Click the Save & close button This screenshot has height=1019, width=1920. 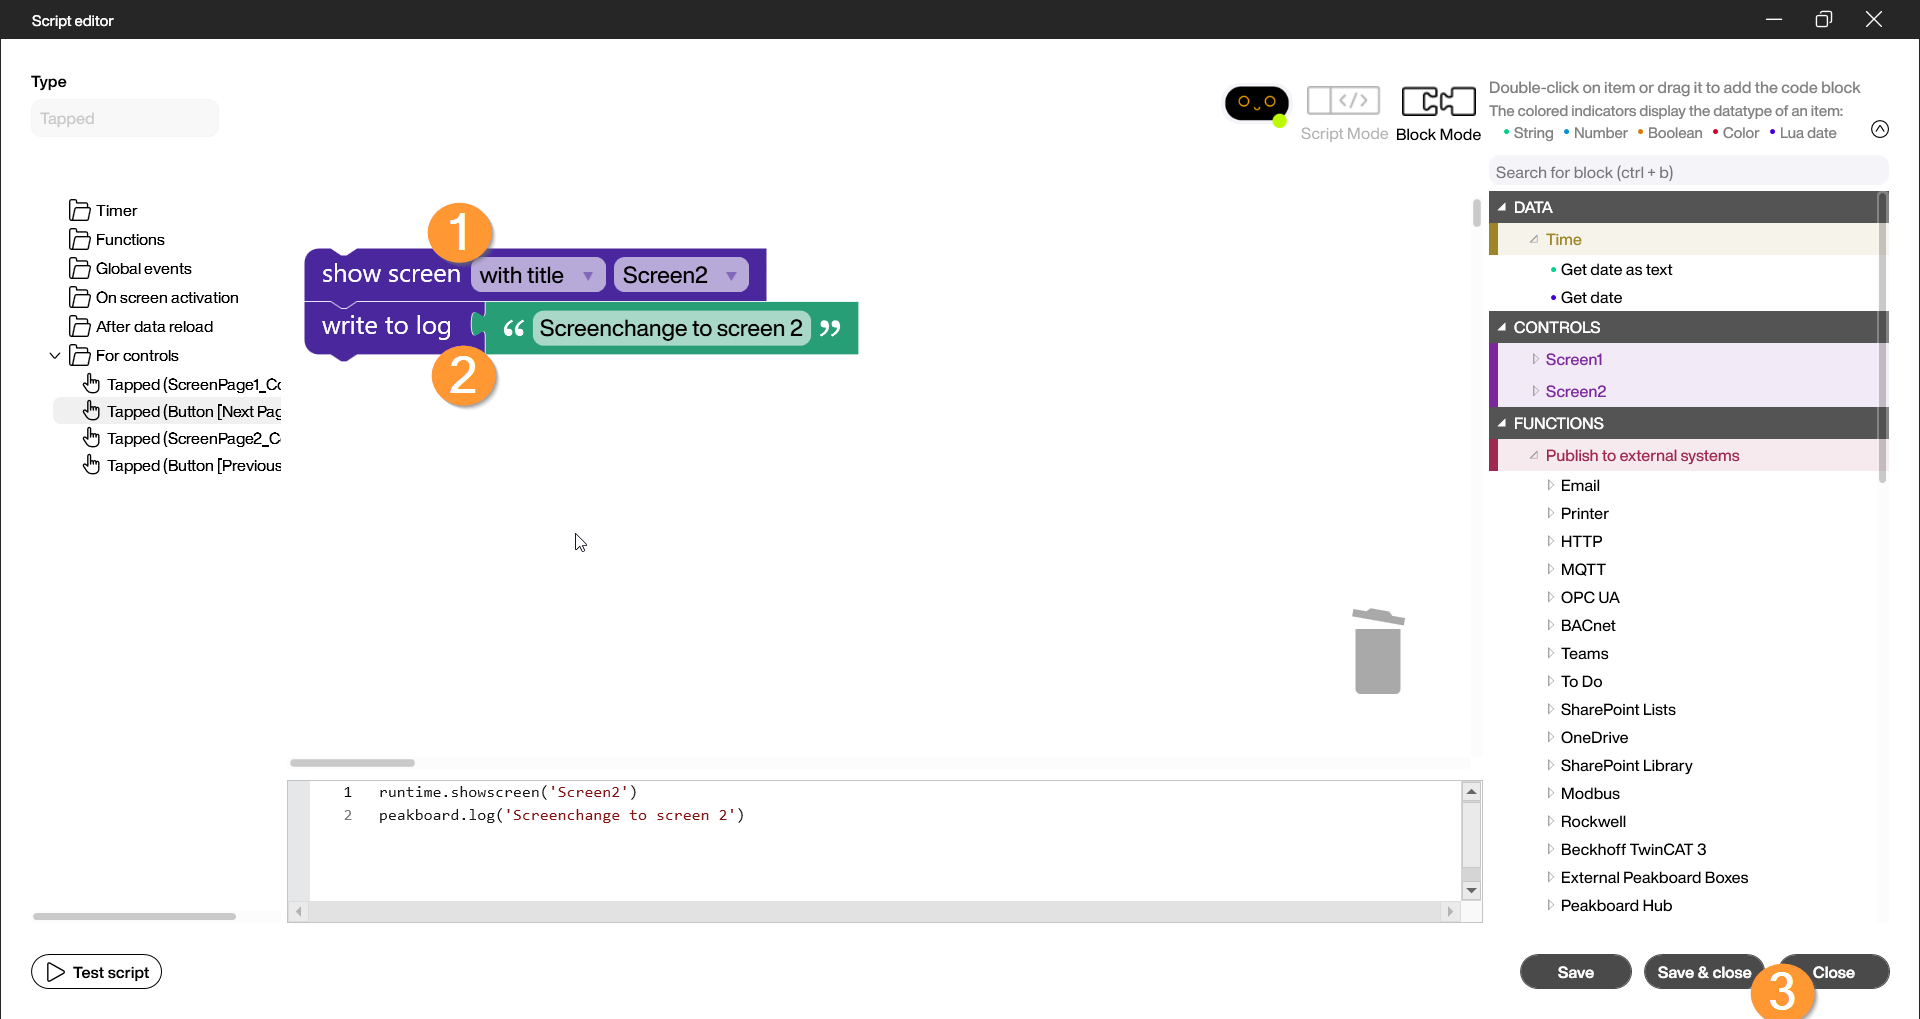[x=1702, y=972]
